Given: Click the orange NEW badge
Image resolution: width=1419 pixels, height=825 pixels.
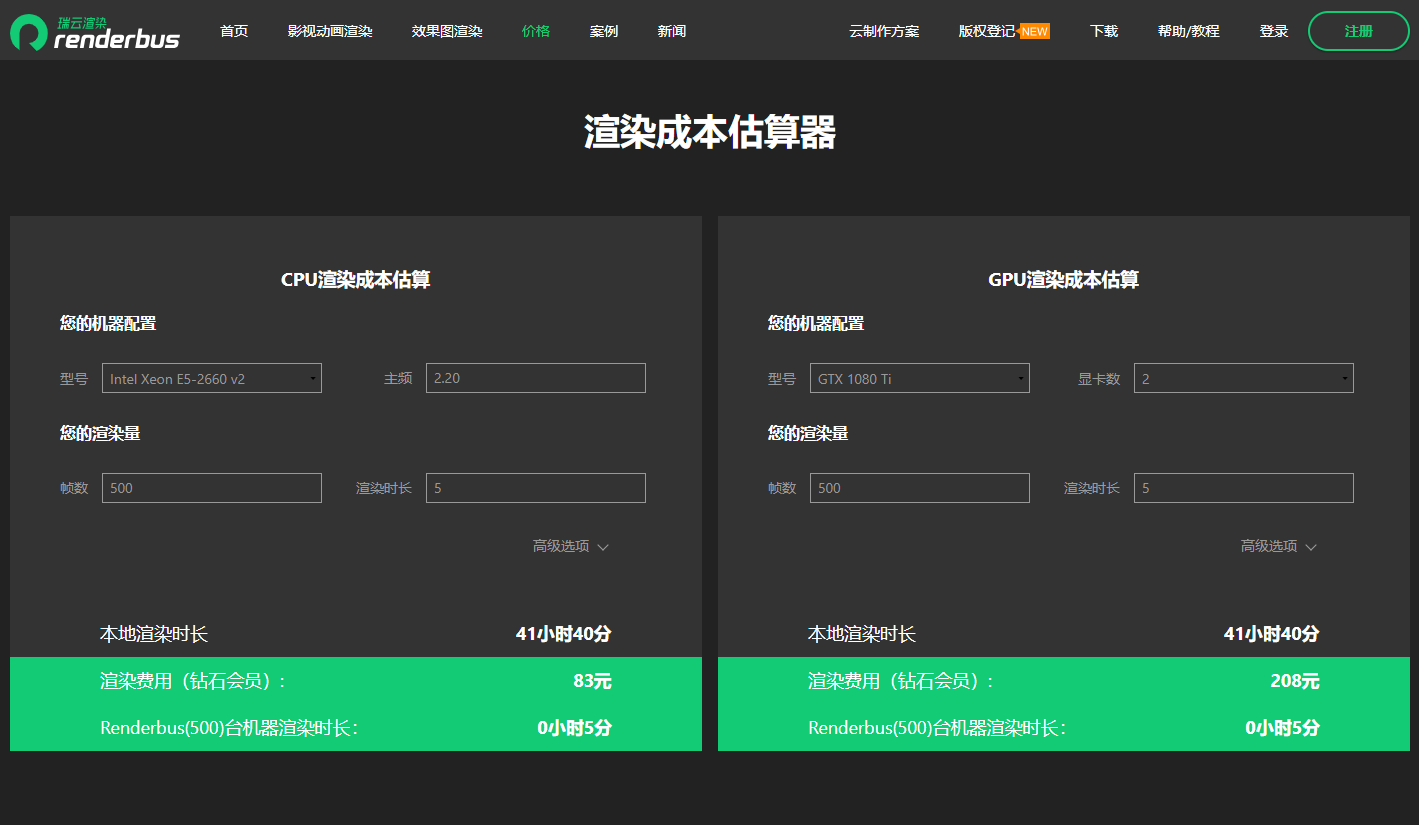Looking at the screenshot, I should 1034,31.
